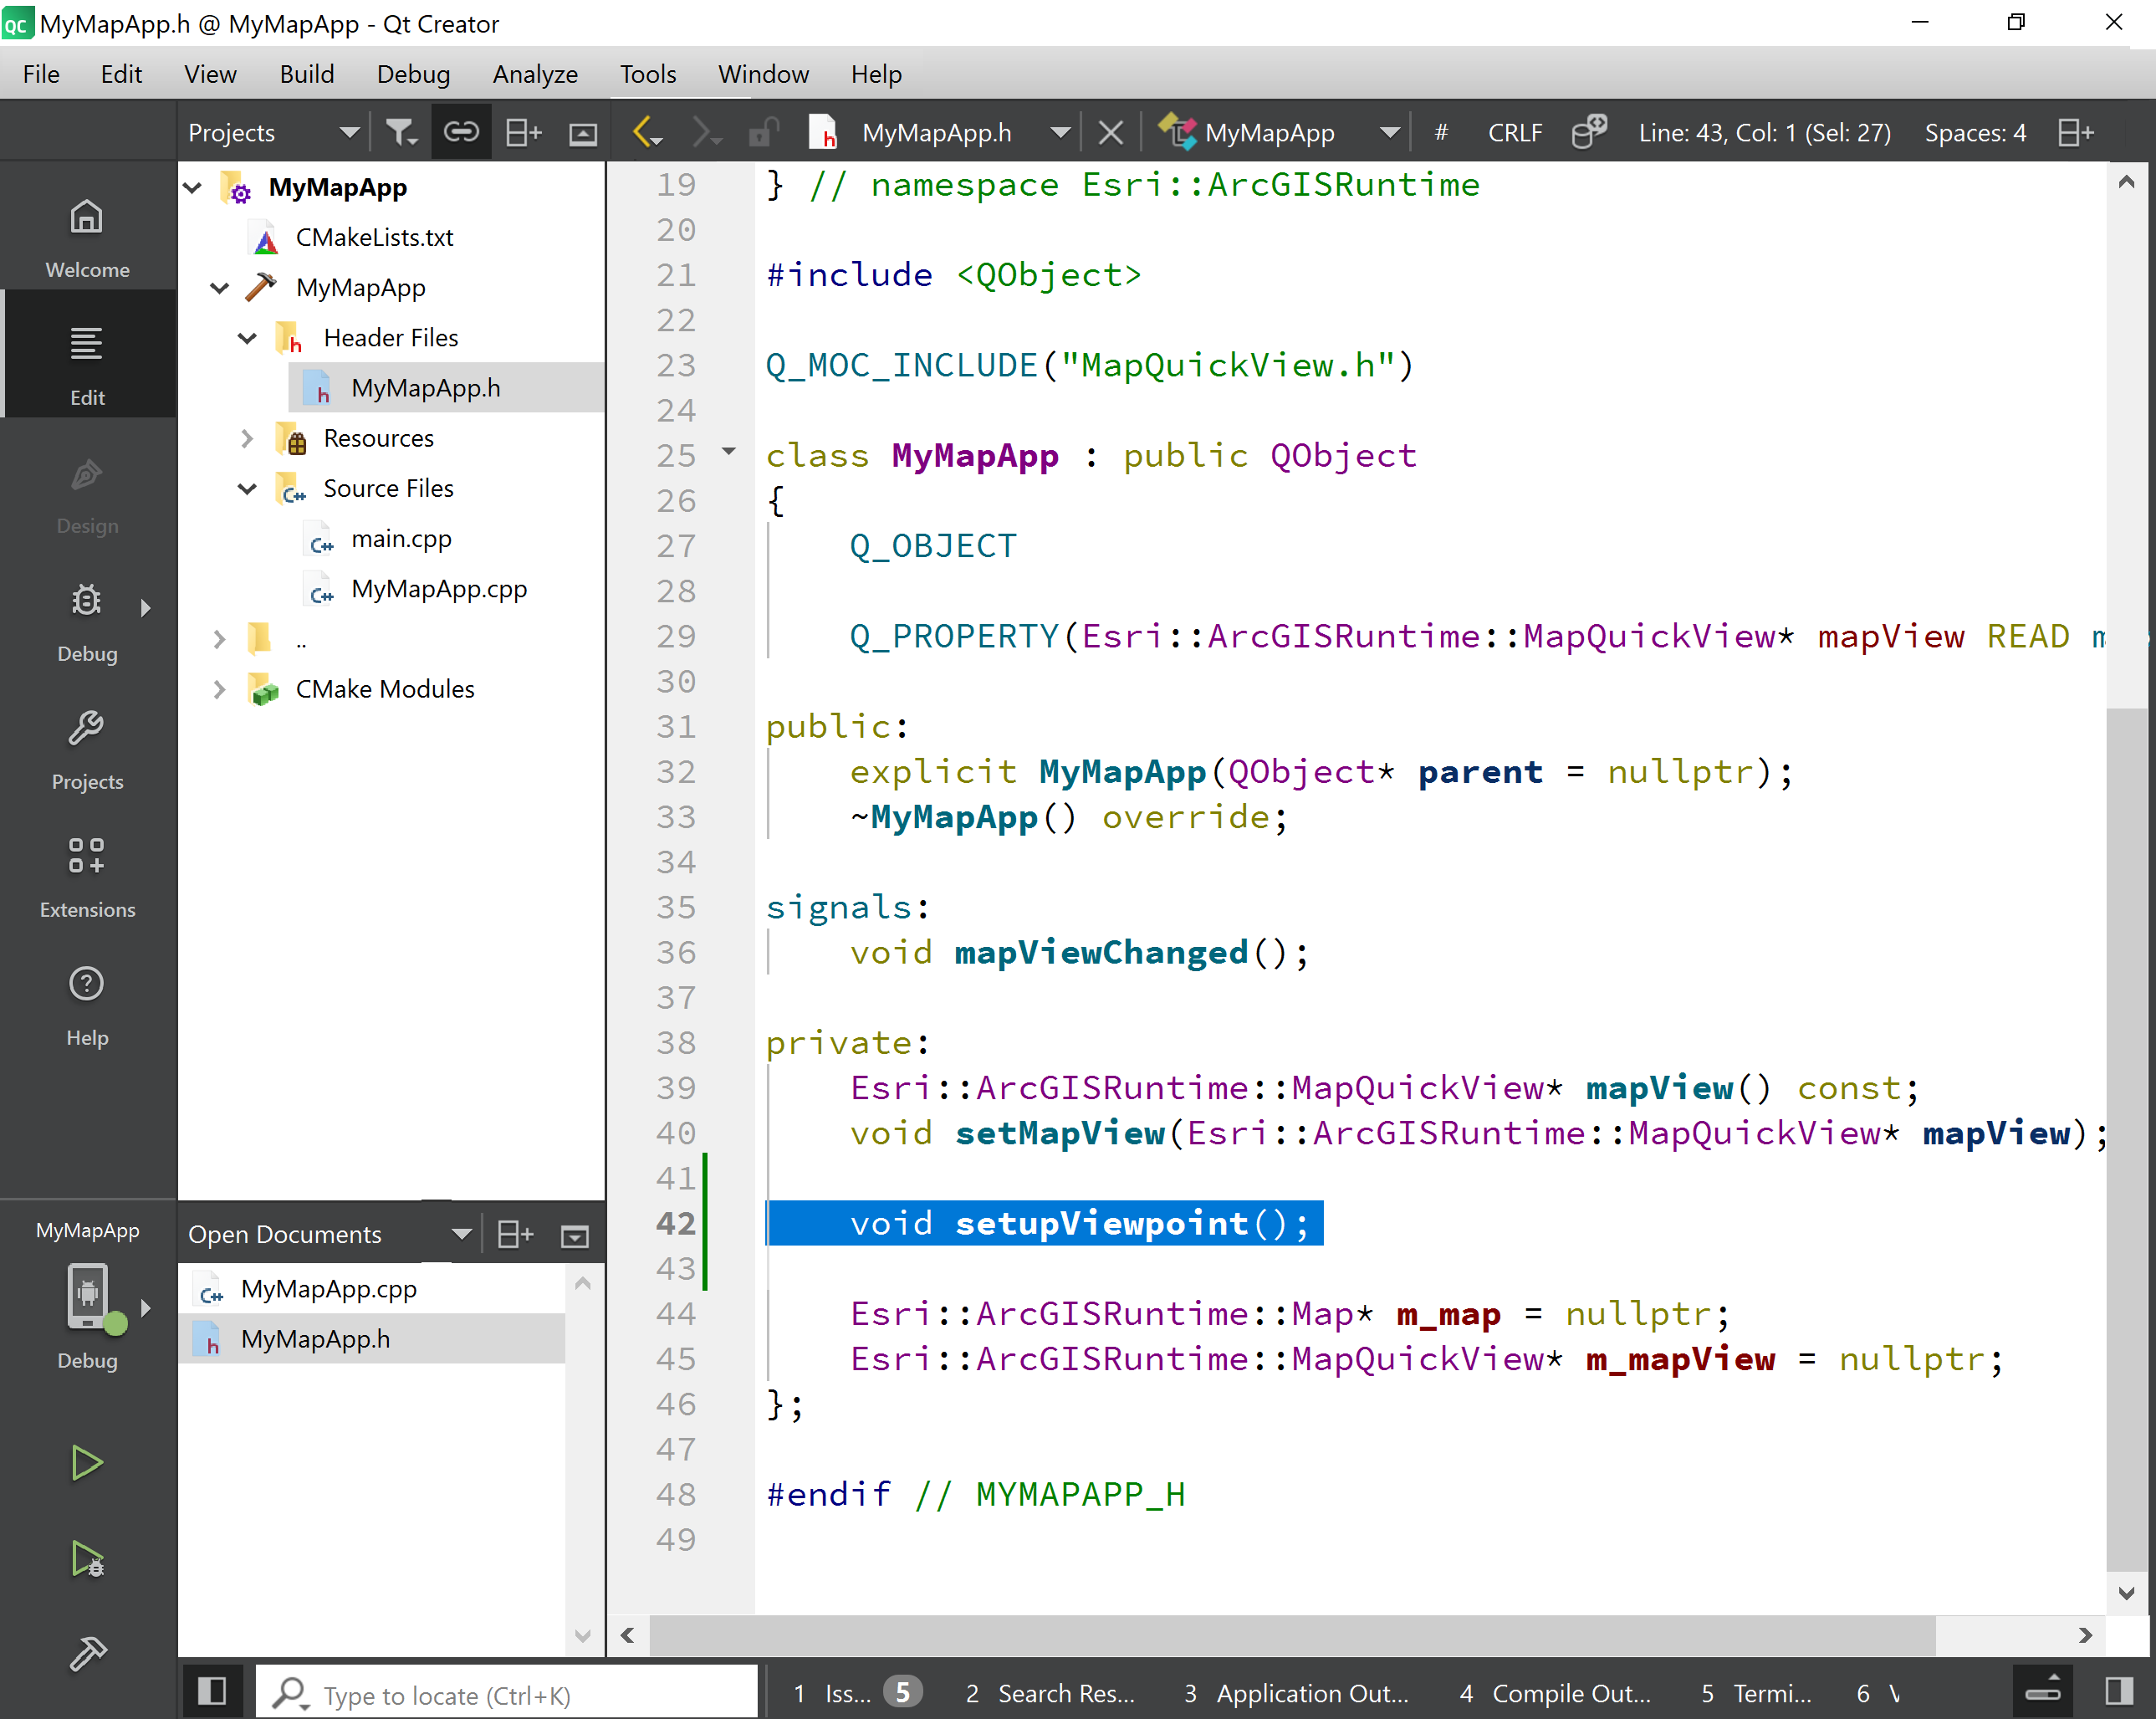Click the green Run button

click(87, 1463)
